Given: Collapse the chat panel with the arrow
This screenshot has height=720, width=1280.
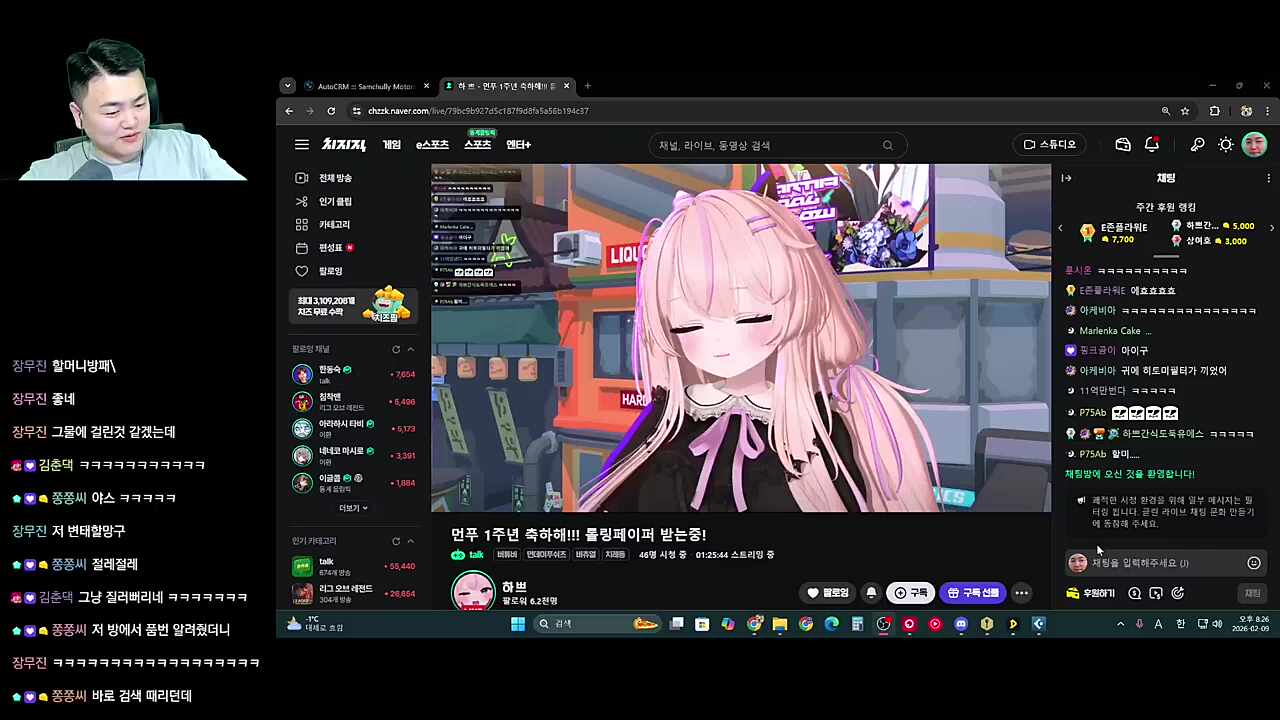Looking at the screenshot, I should [x=1066, y=177].
